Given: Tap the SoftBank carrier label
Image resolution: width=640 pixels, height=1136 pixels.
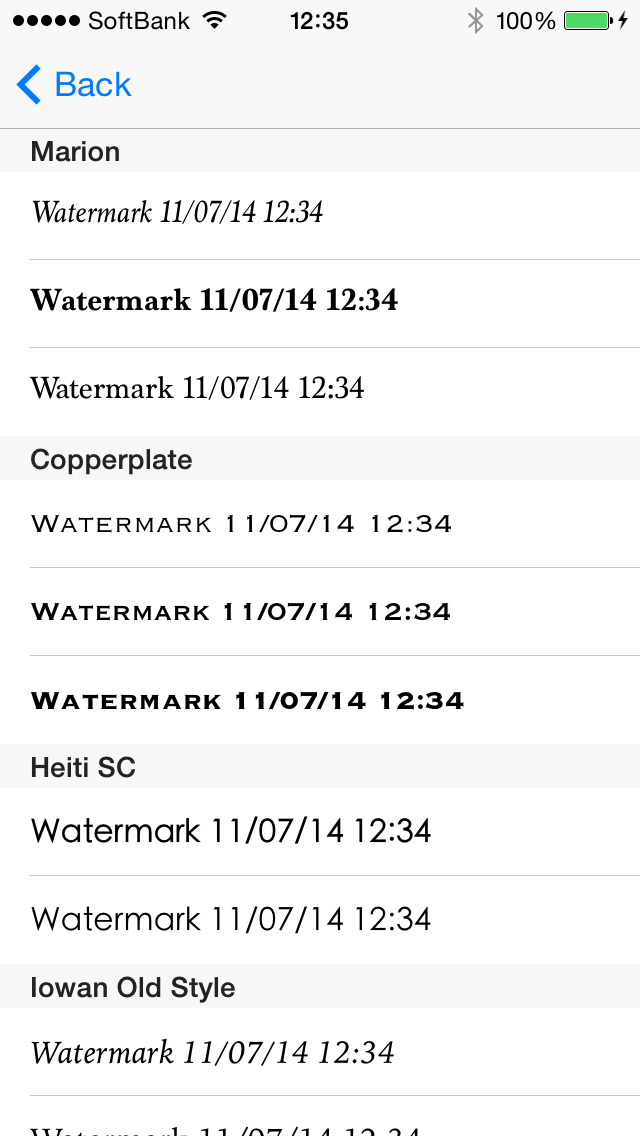Looking at the screenshot, I should pyautogui.click(x=138, y=20).
